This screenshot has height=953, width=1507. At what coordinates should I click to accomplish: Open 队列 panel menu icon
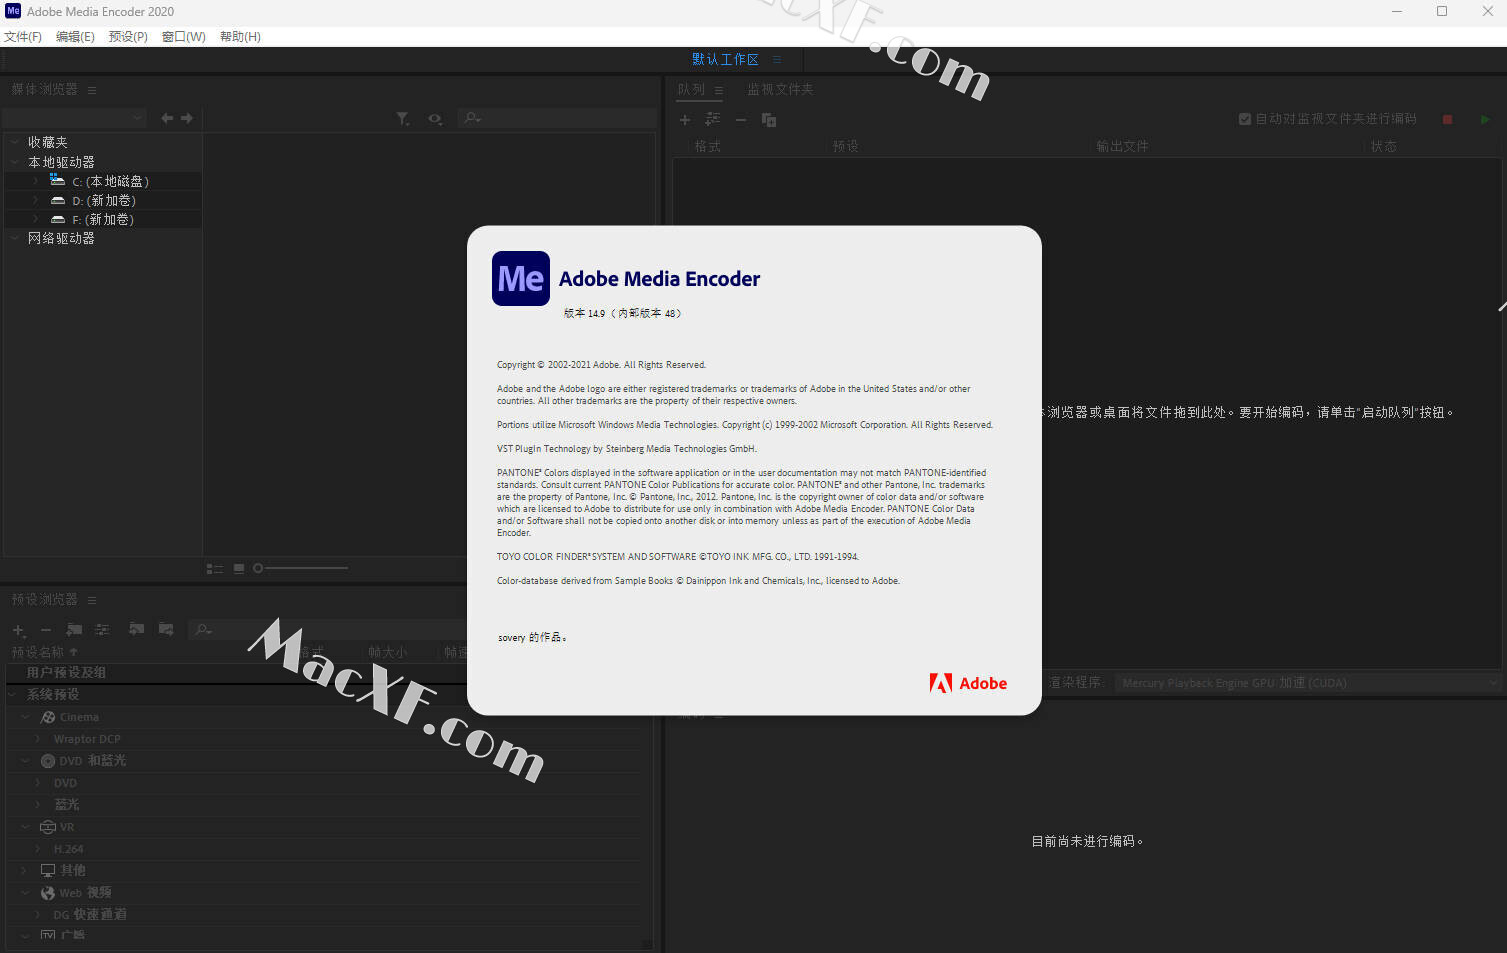click(x=718, y=90)
